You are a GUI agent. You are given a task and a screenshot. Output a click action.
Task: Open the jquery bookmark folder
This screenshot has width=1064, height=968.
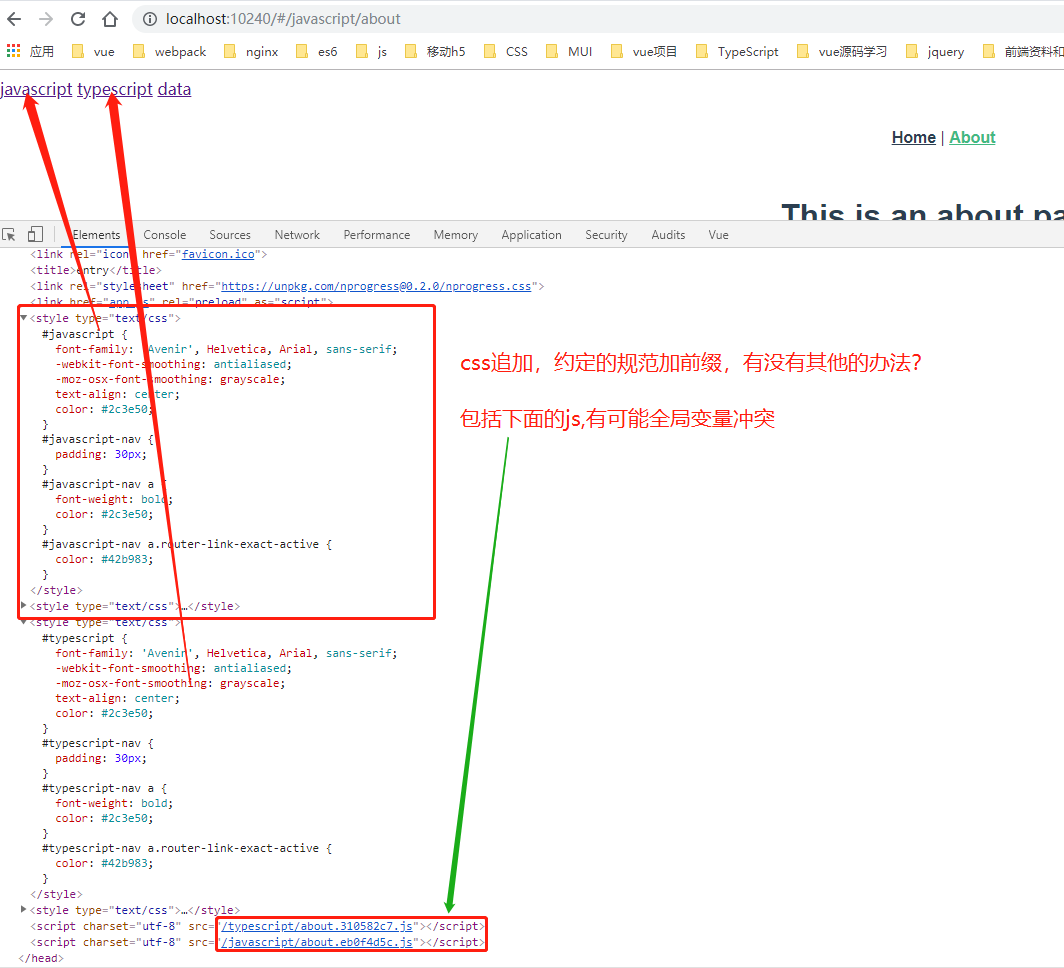(x=935, y=52)
